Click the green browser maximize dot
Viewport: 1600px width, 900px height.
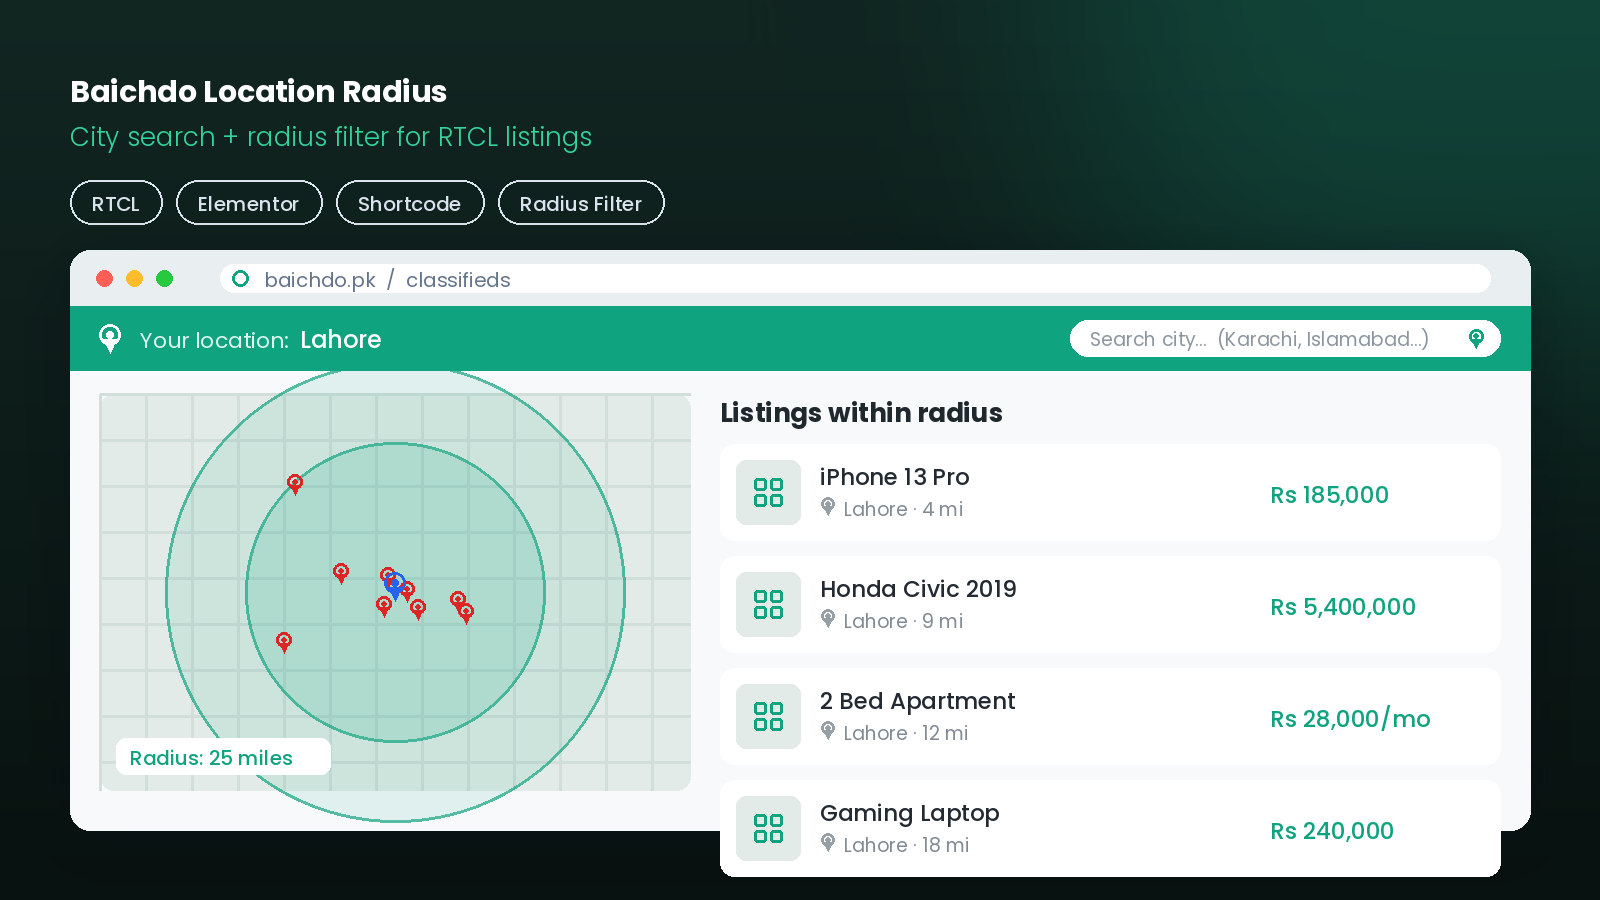[164, 279]
